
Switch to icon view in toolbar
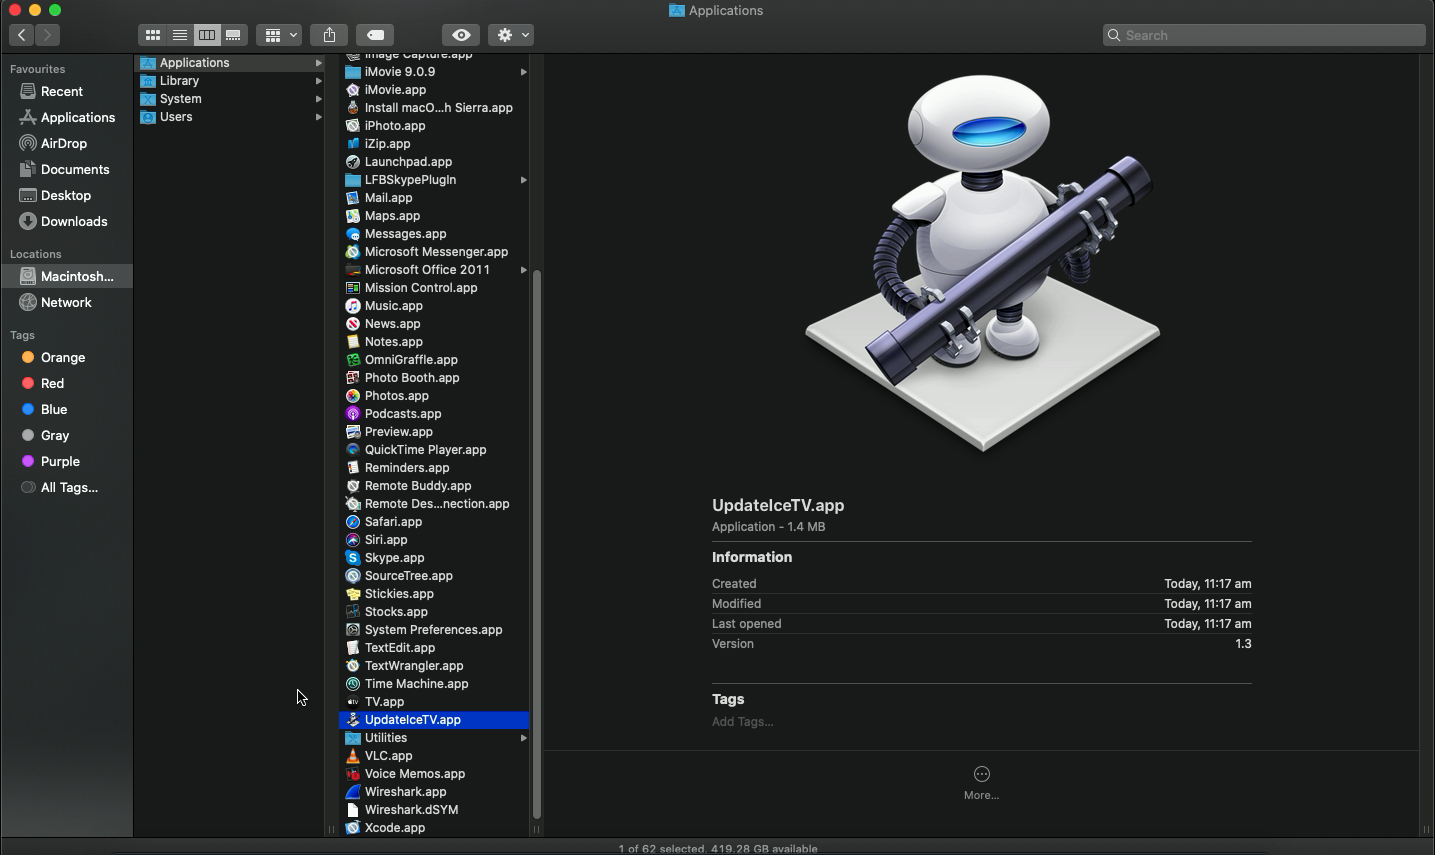coord(153,35)
